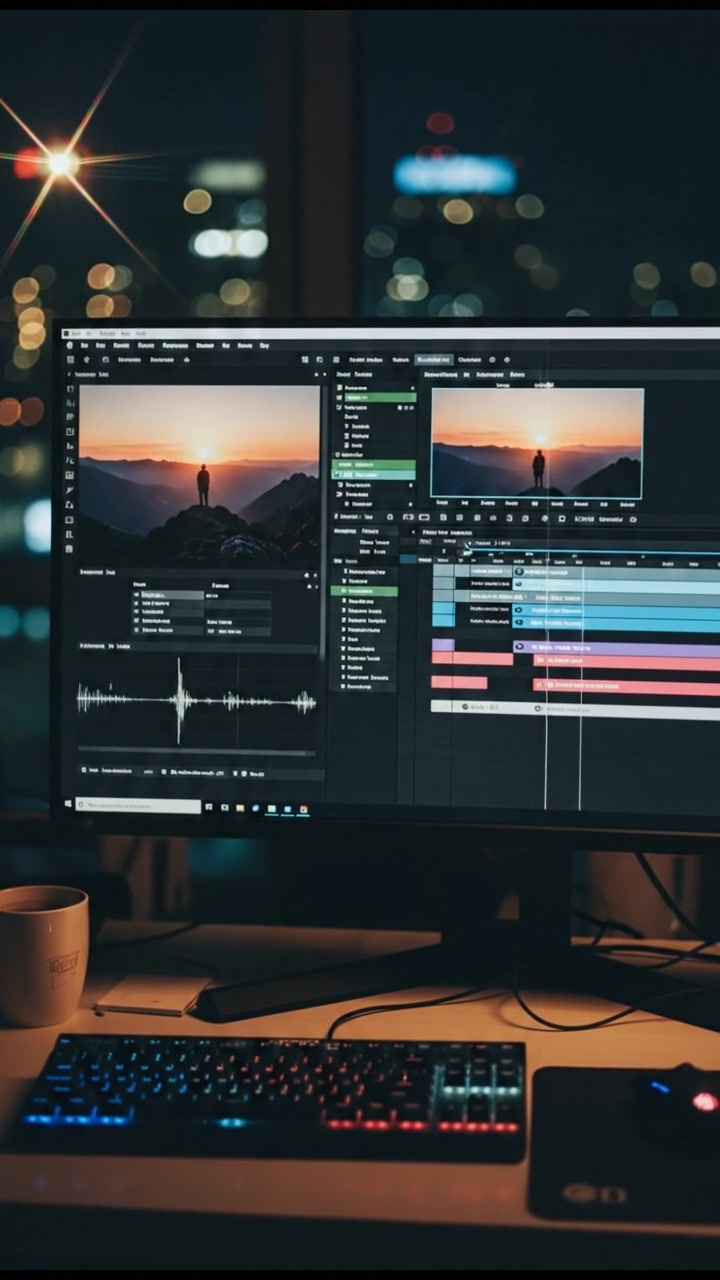Screen dimensions: 720x1280
Task: Click the Edge browser icon in taskbar
Action: [256, 808]
